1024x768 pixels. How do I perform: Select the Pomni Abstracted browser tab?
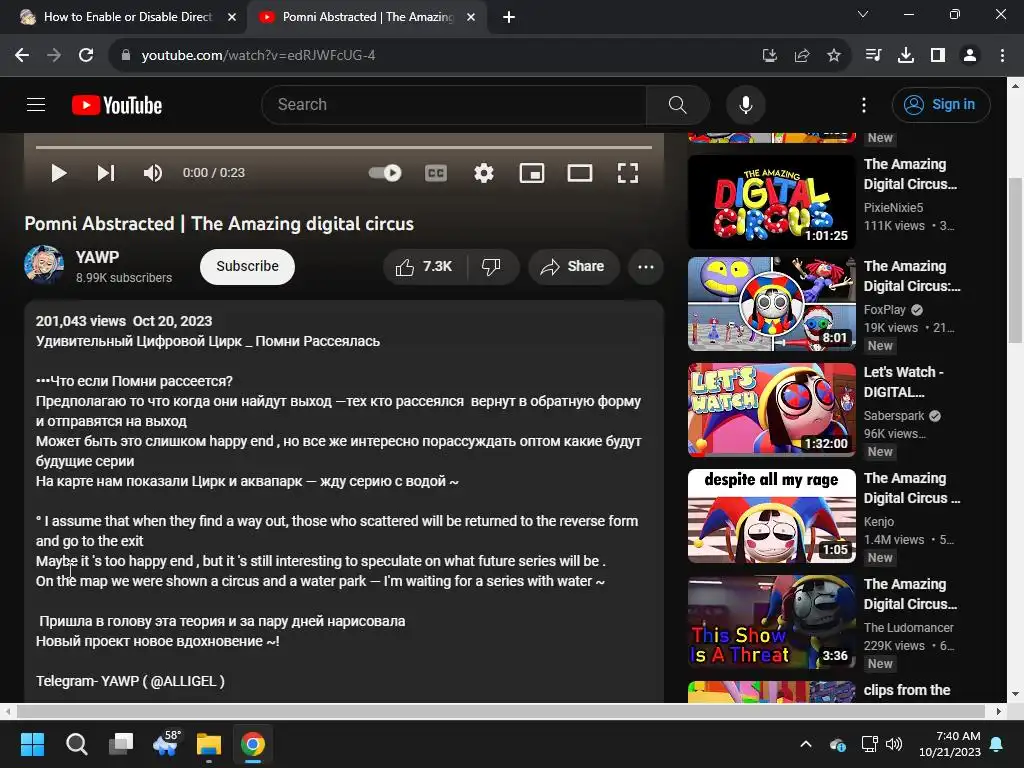pos(368,17)
